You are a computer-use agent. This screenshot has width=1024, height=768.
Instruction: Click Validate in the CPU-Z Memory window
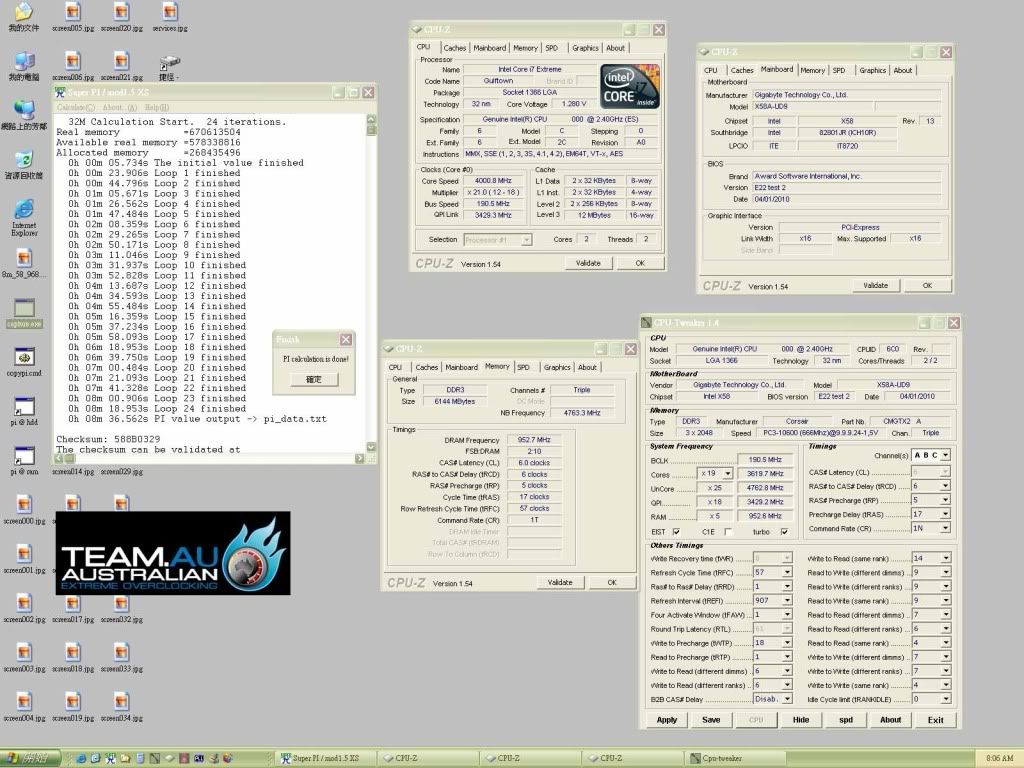click(x=560, y=582)
